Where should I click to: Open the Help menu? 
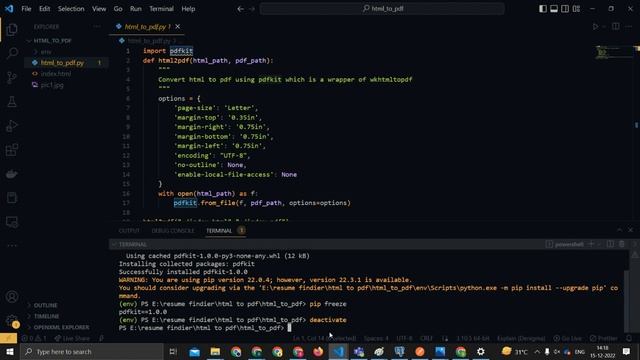(188, 9)
